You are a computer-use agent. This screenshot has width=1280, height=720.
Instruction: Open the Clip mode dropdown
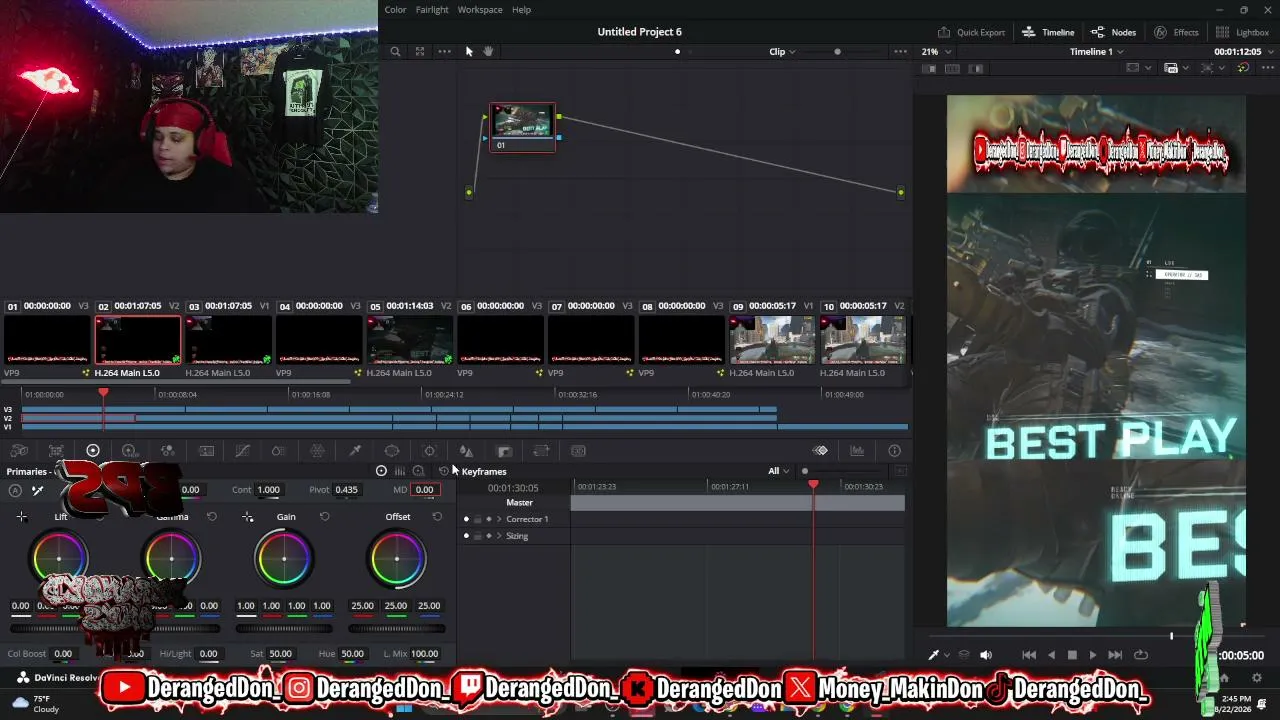[782, 52]
